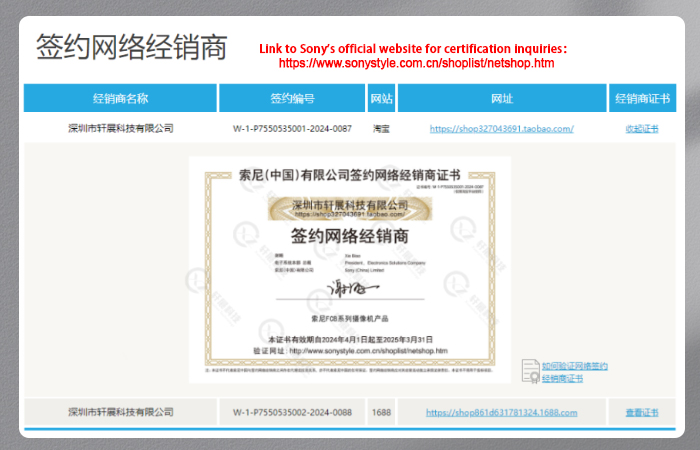Click the 网址 column header

(502, 98)
